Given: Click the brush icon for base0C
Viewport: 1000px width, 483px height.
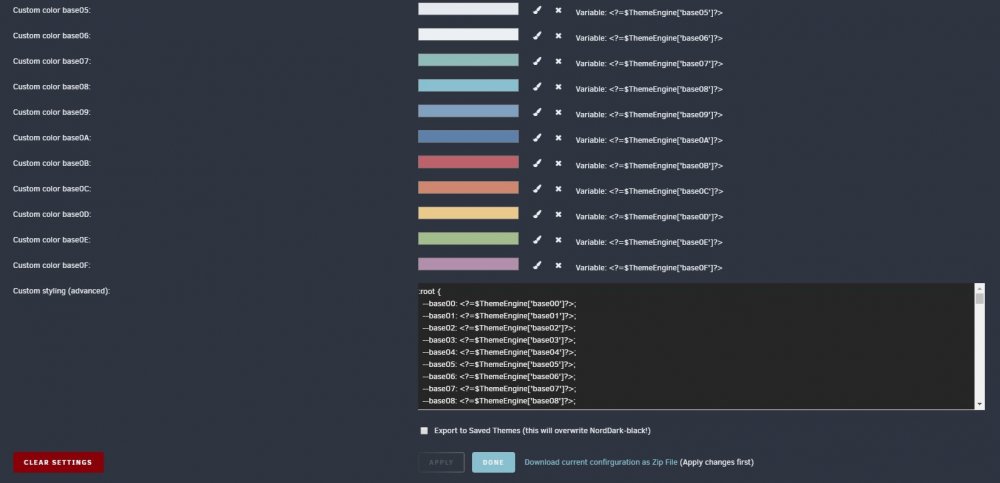Looking at the screenshot, I should pos(537,189).
